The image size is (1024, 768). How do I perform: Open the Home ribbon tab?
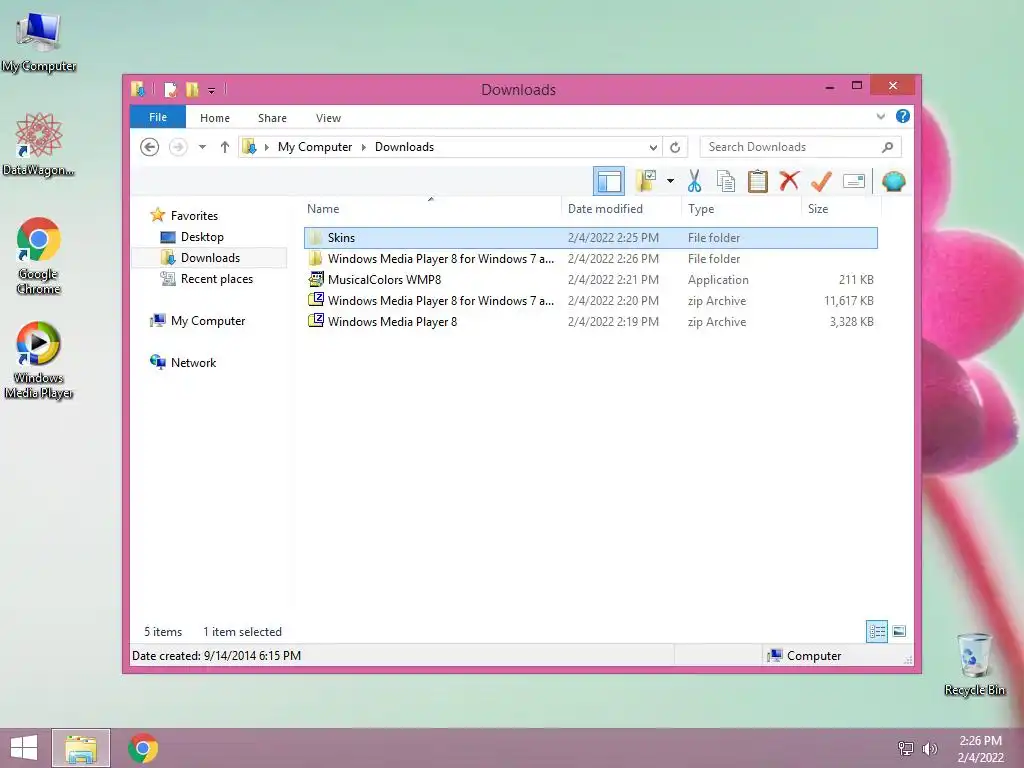(215, 118)
